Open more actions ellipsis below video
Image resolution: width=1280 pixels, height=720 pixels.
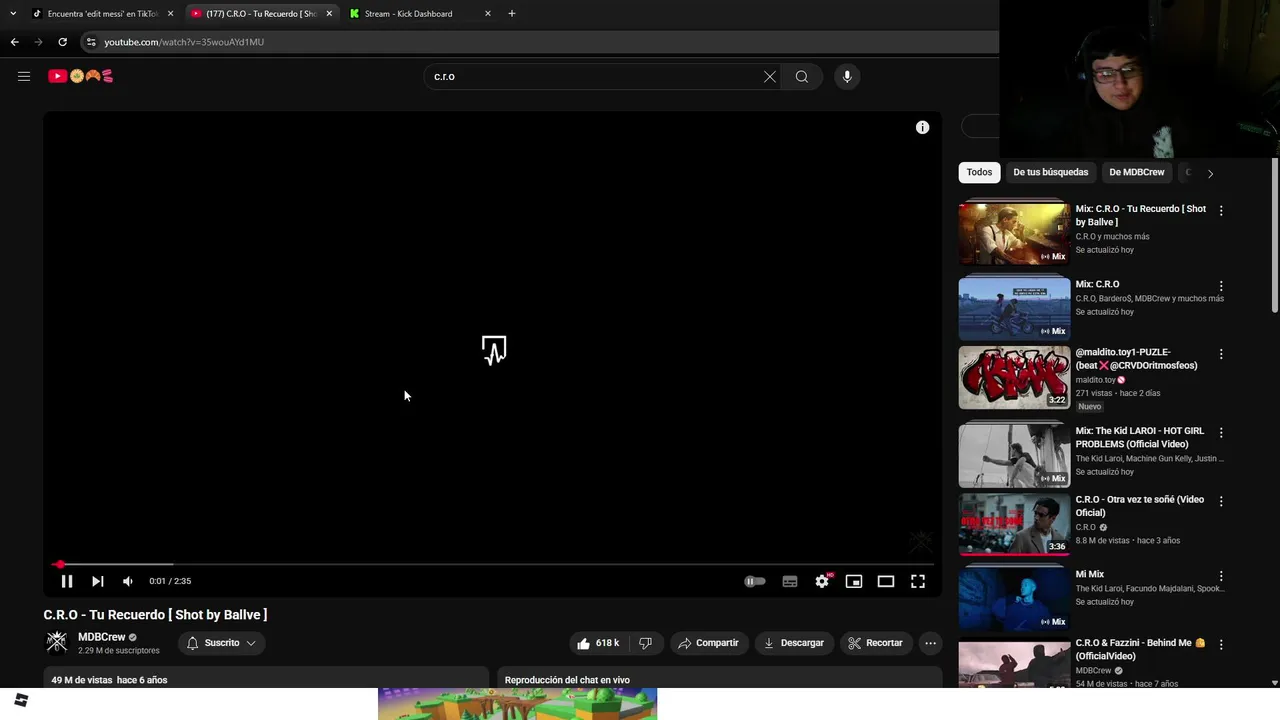pyautogui.click(x=930, y=643)
